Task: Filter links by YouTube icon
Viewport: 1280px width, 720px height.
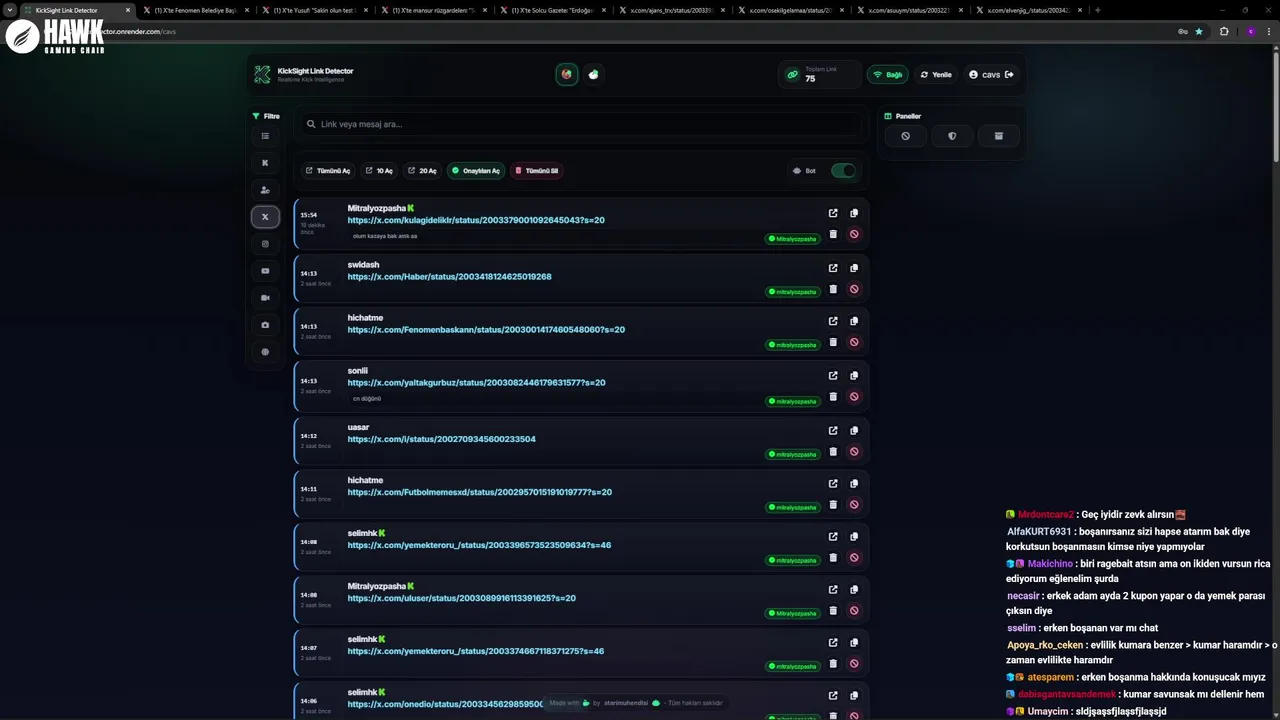Action: 265,271
